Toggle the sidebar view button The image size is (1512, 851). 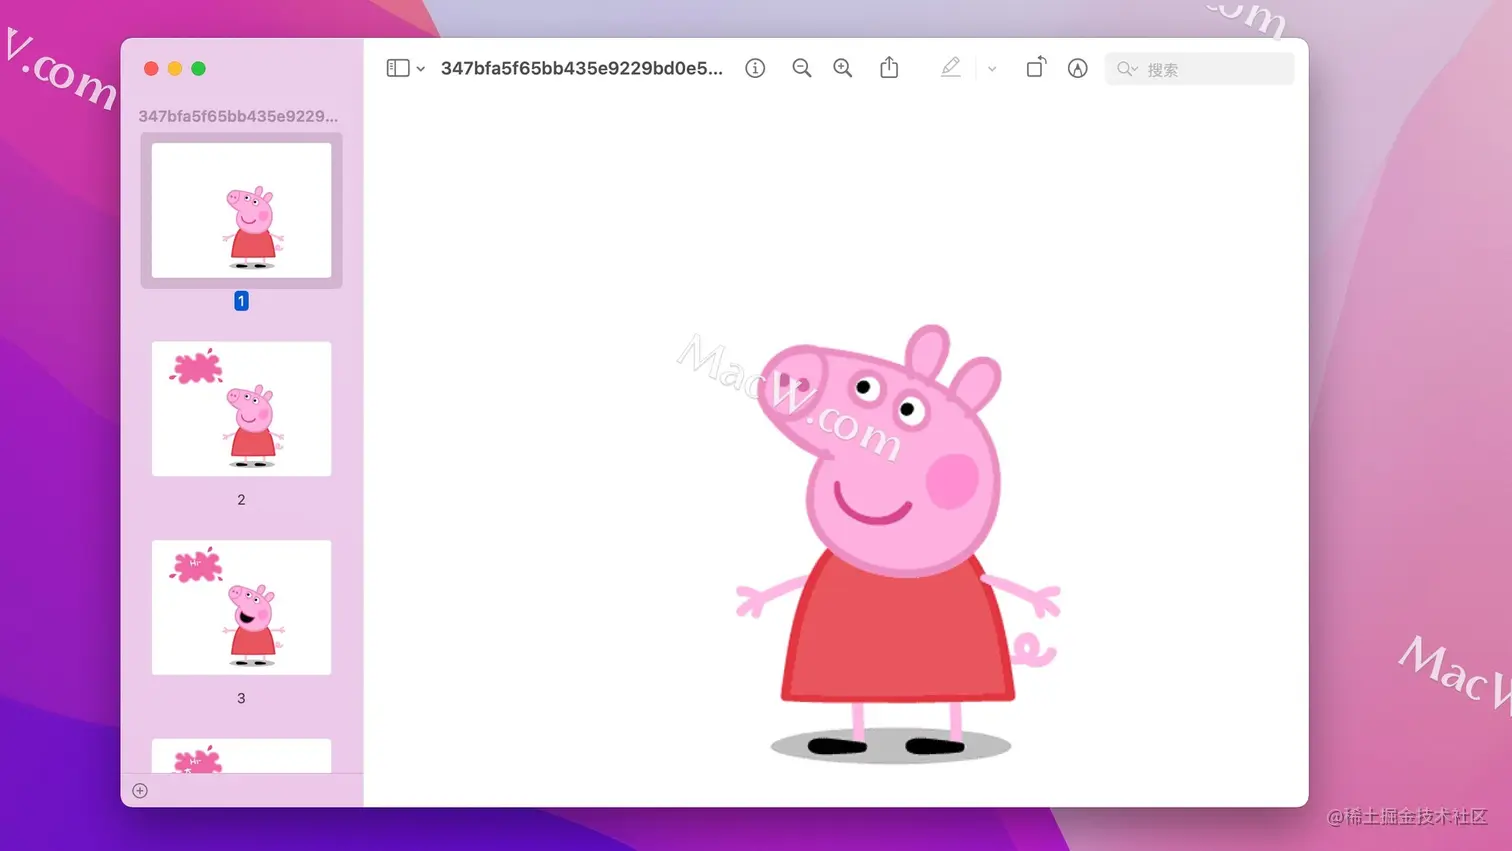pyautogui.click(x=398, y=68)
